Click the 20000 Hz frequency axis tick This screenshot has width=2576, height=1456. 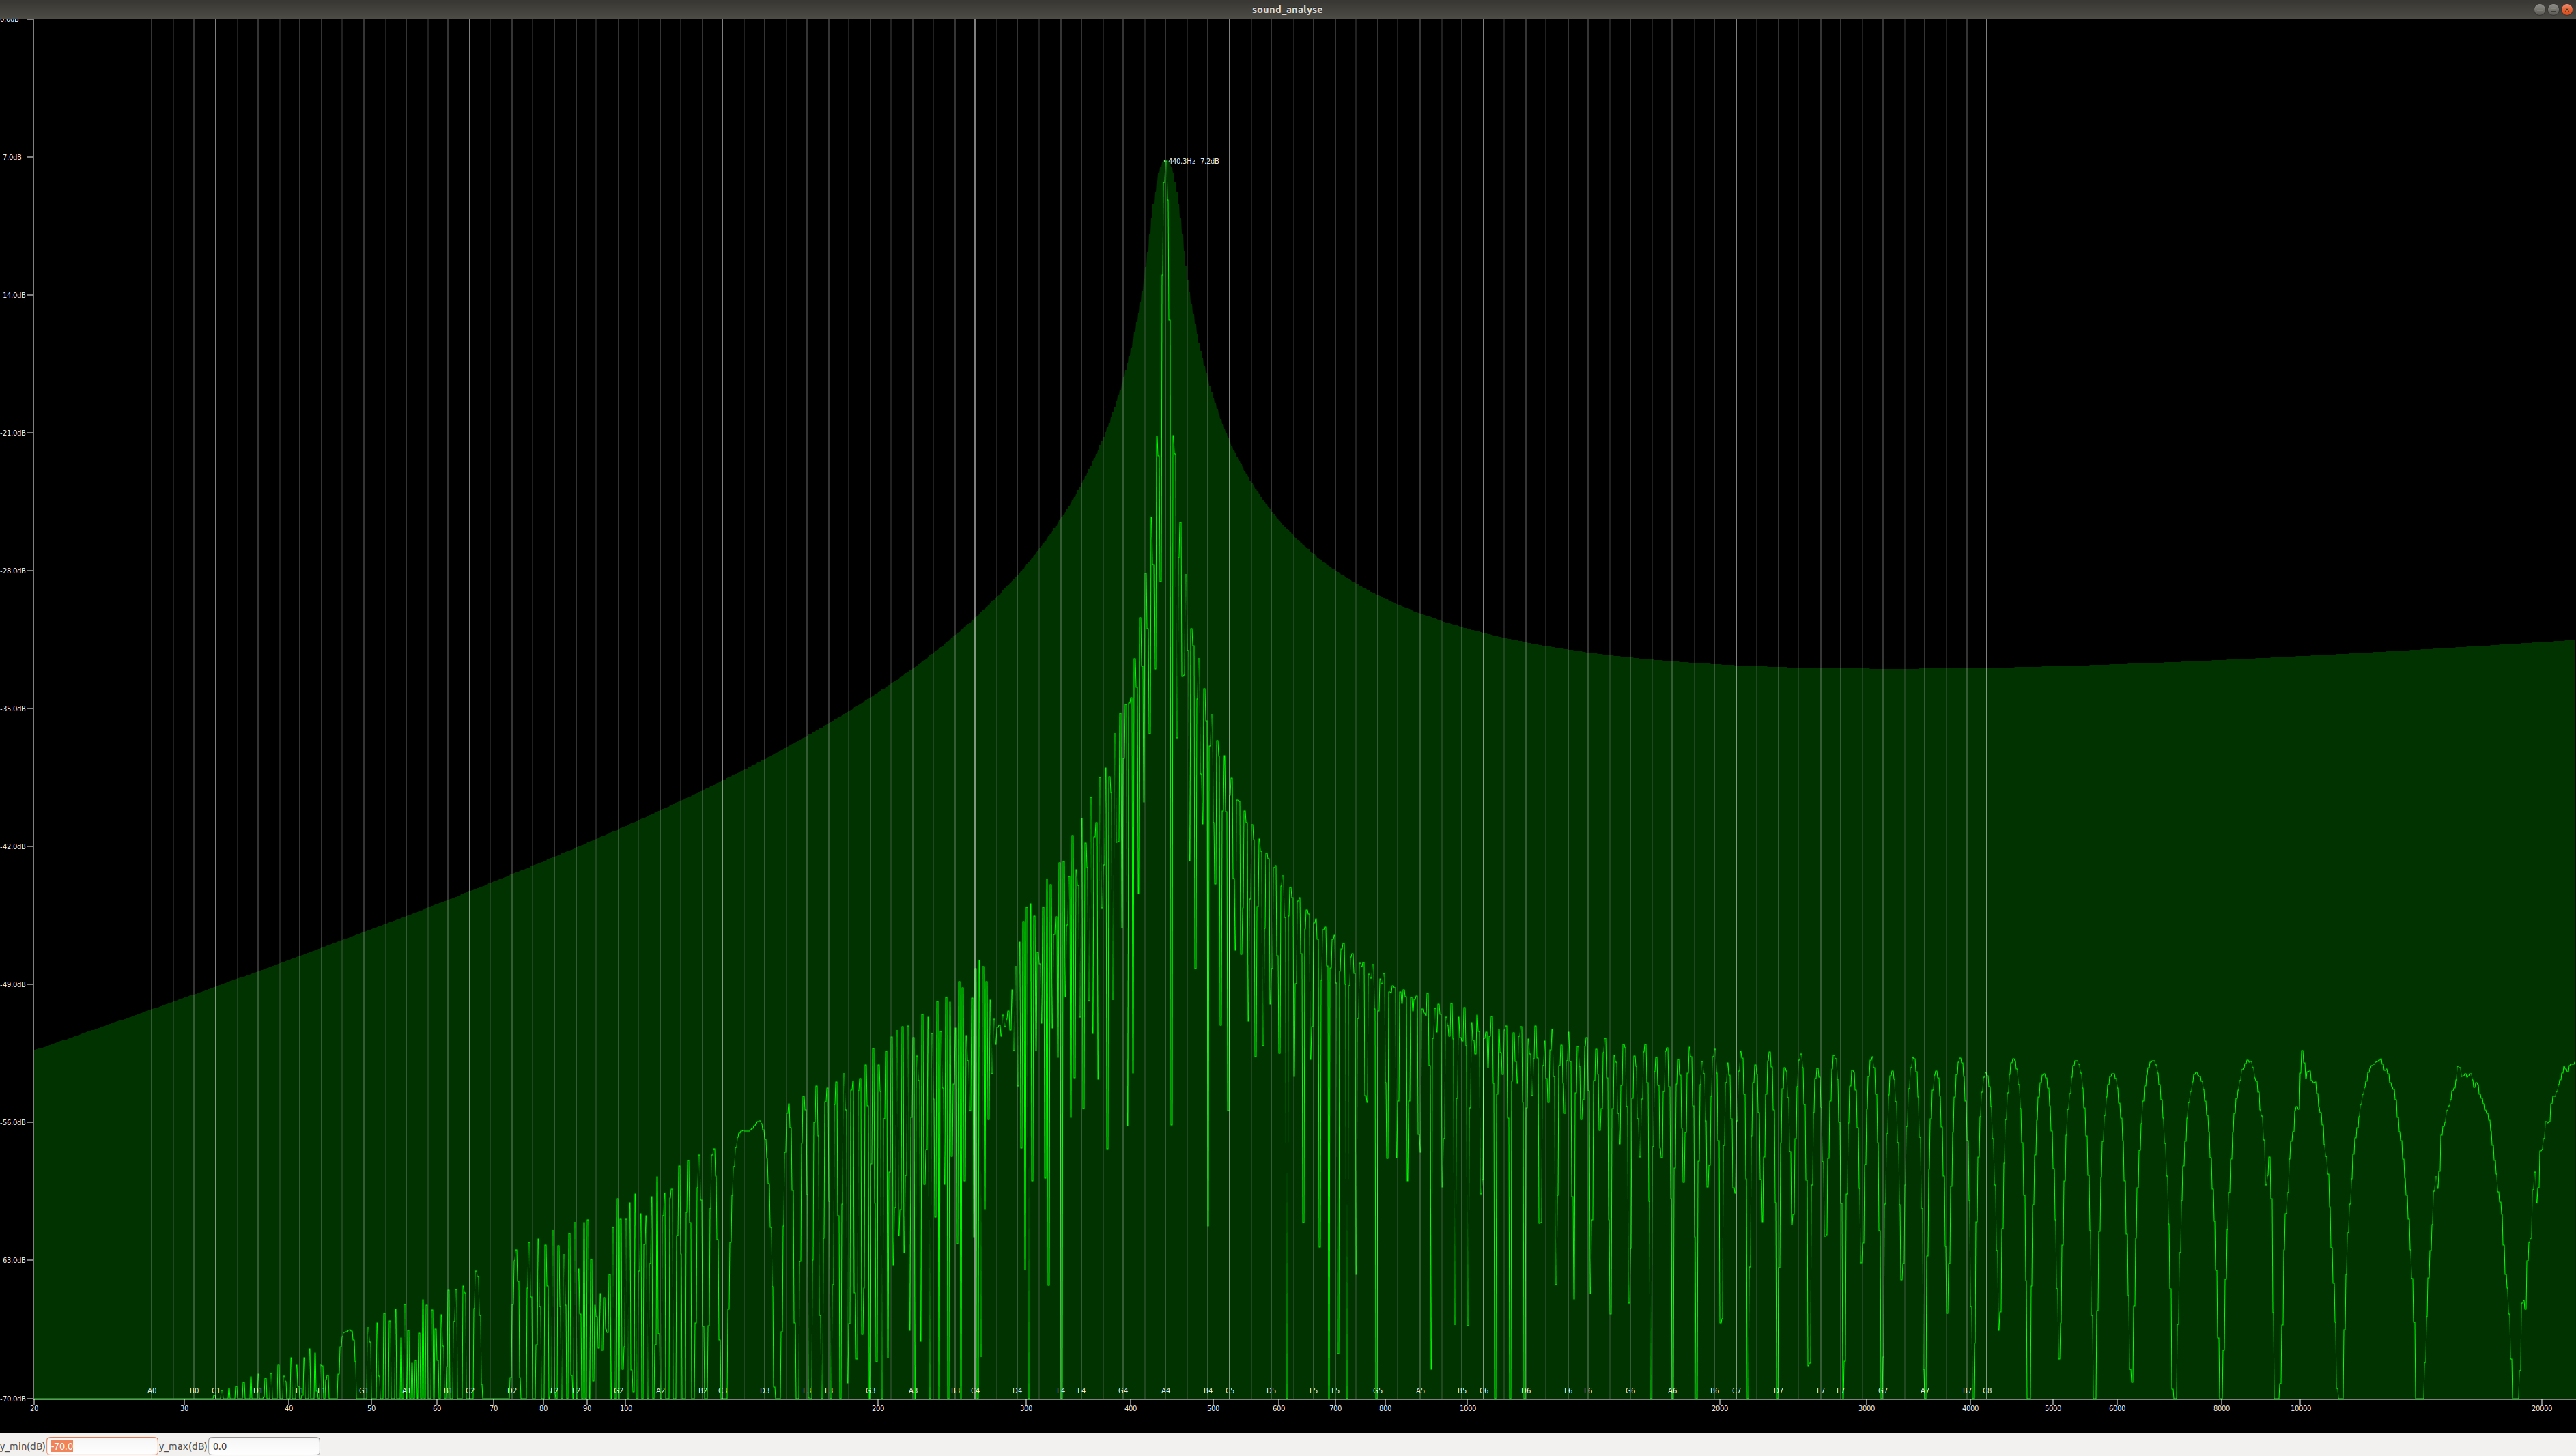(x=2541, y=1408)
